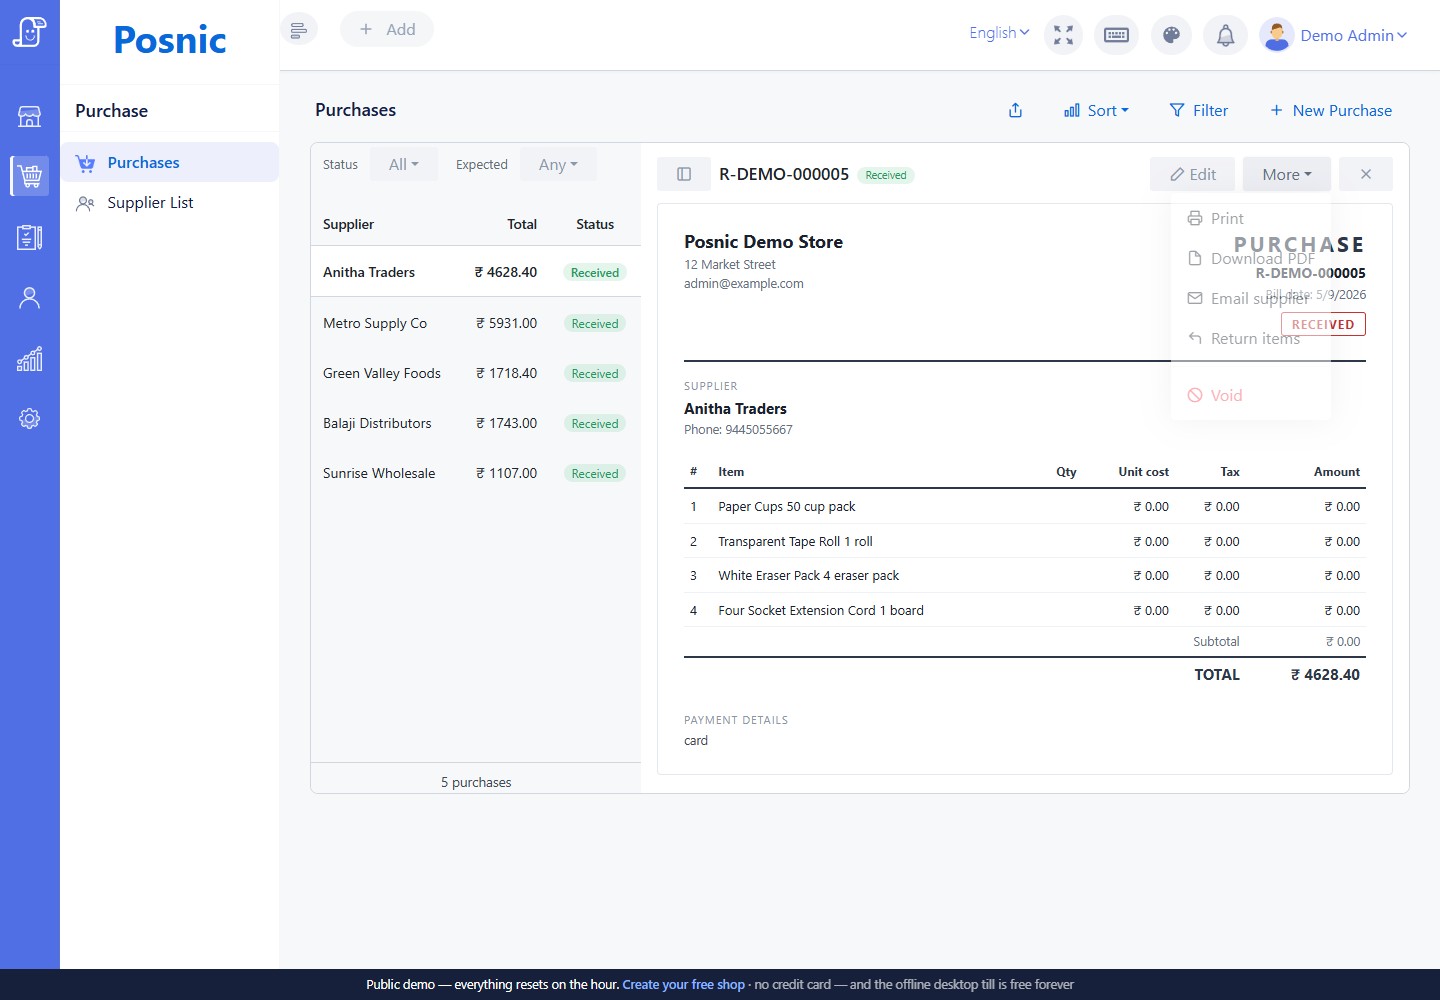Click the Demo Admin avatar image
This screenshot has height=1000, width=1440.
pos(1277,35)
